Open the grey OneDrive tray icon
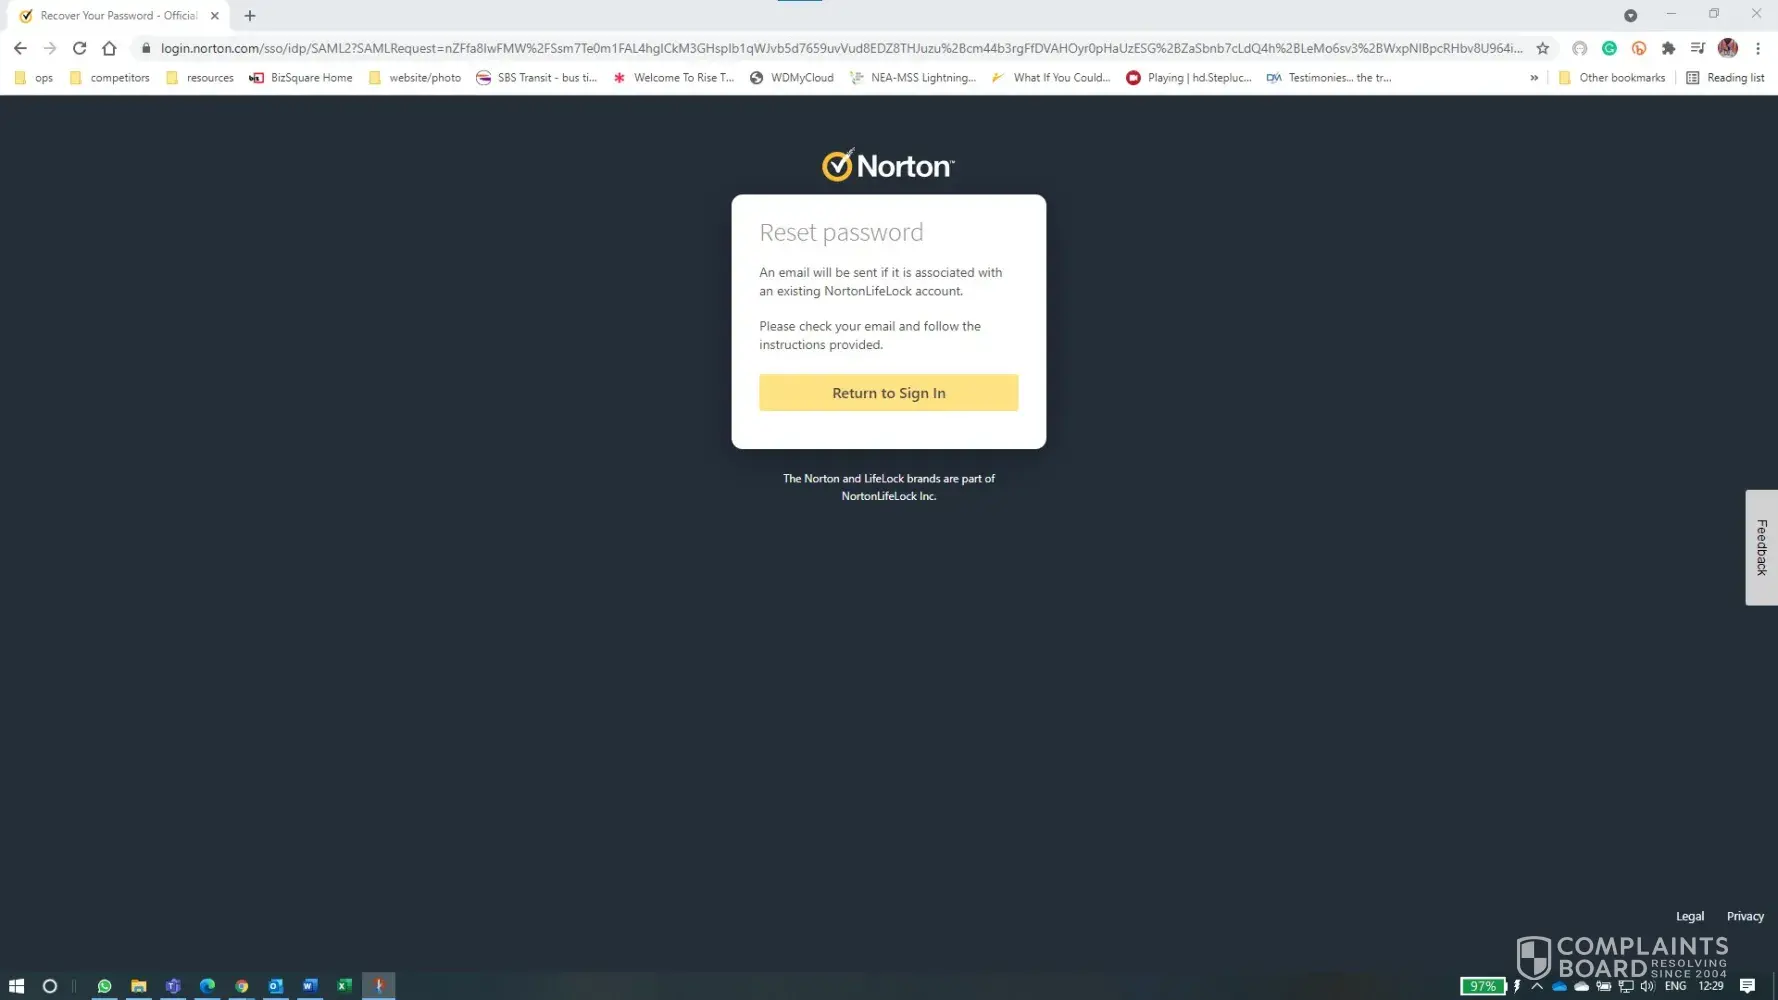 pyautogui.click(x=1581, y=986)
